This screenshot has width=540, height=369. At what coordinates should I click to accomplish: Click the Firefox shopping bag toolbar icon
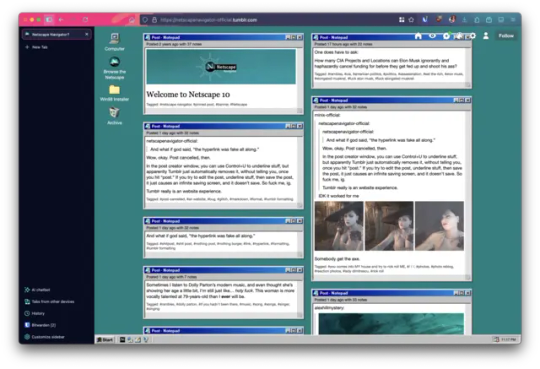click(x=489, y=20)
